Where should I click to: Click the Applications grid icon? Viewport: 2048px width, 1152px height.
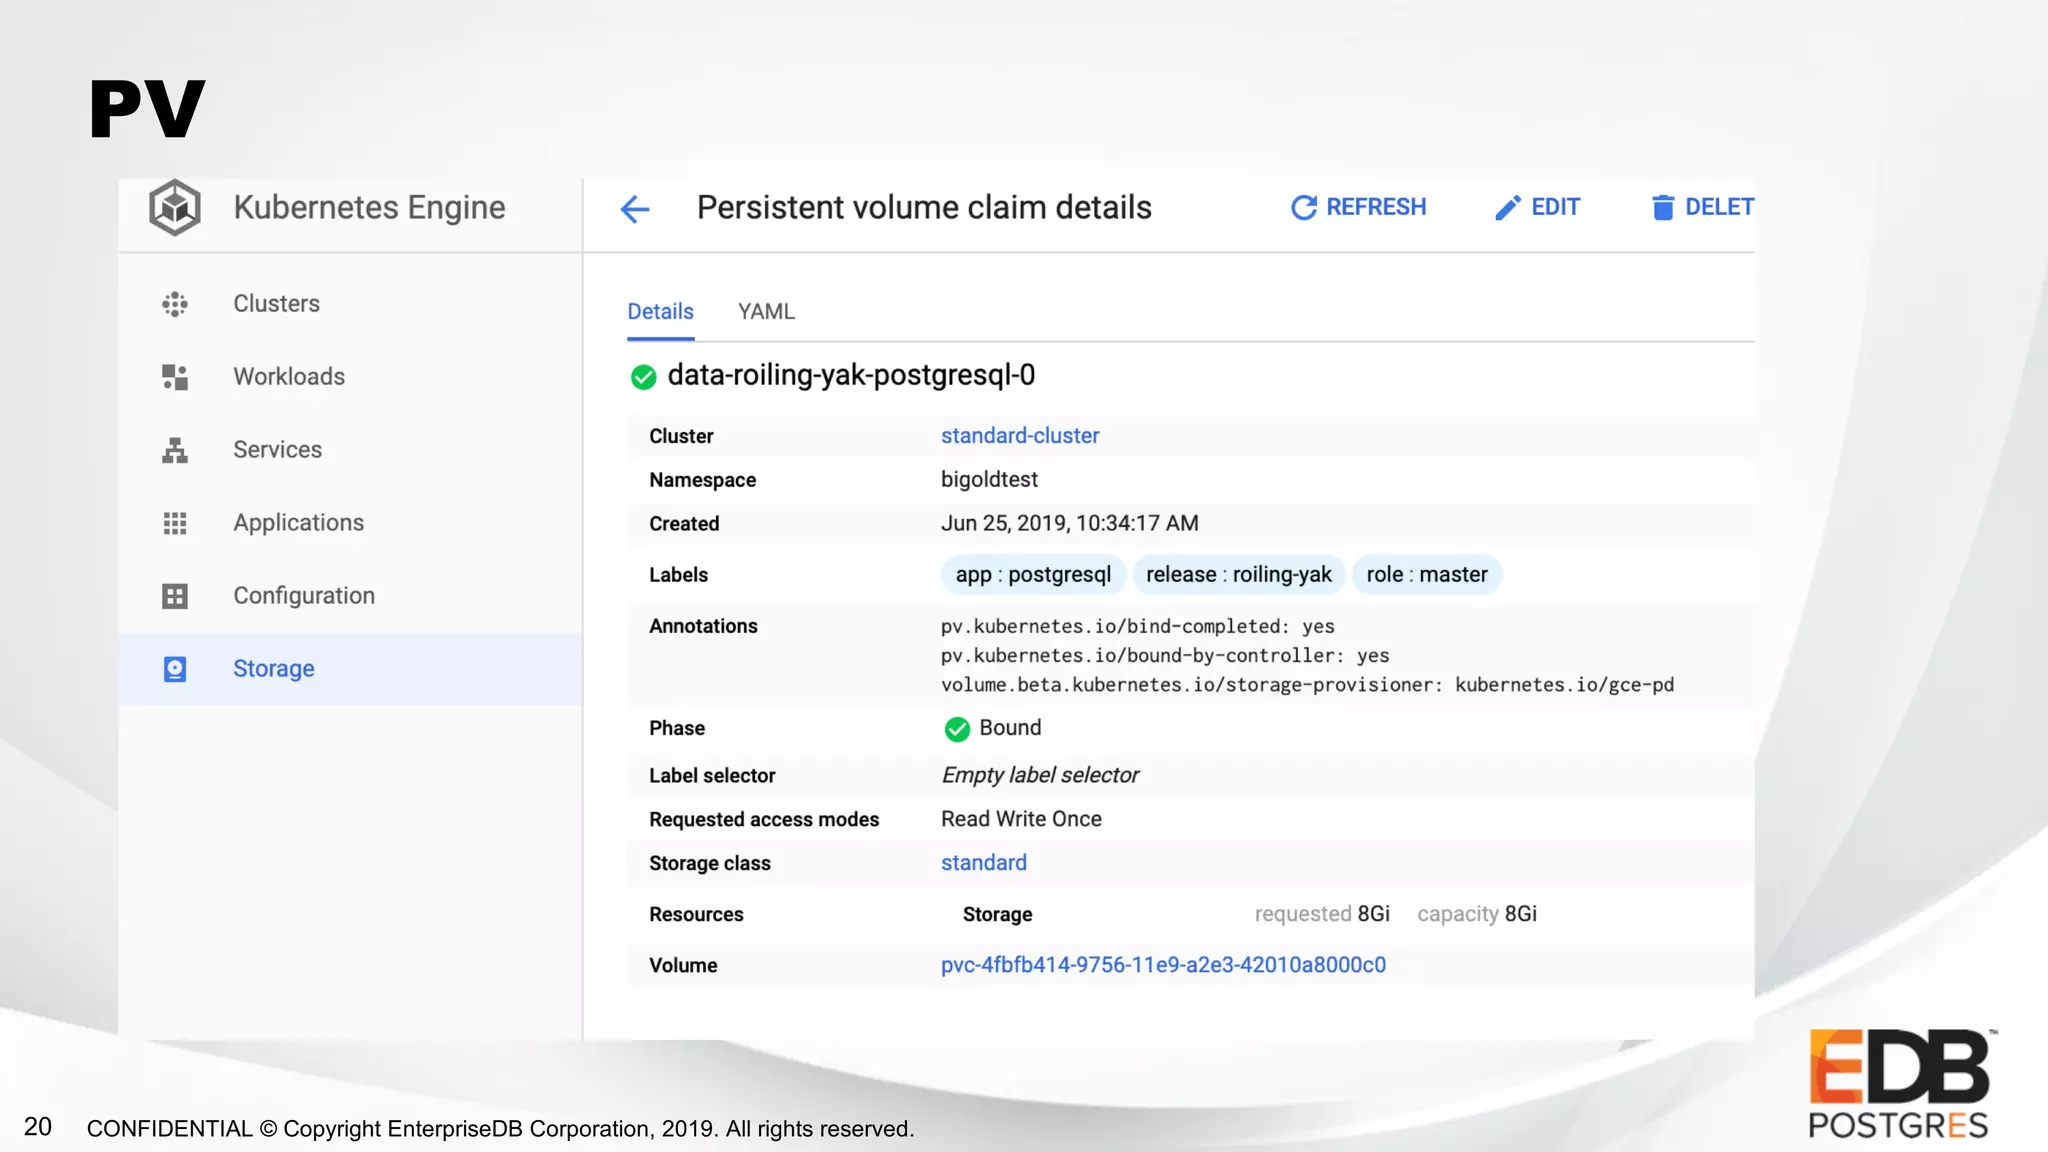point(175,523)
